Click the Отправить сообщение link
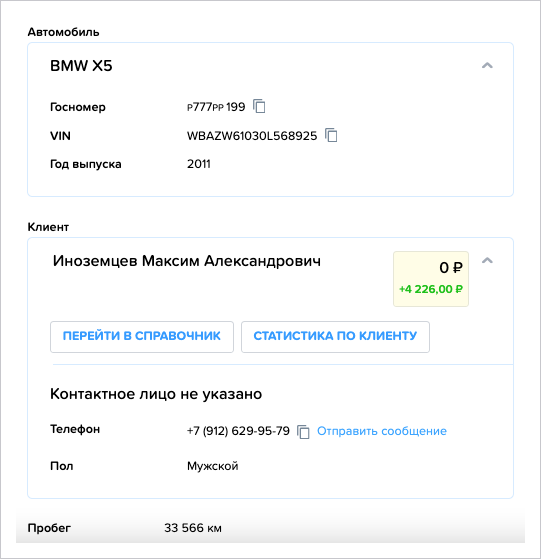This screenshot has height=559, width=541. pos(382,431)
